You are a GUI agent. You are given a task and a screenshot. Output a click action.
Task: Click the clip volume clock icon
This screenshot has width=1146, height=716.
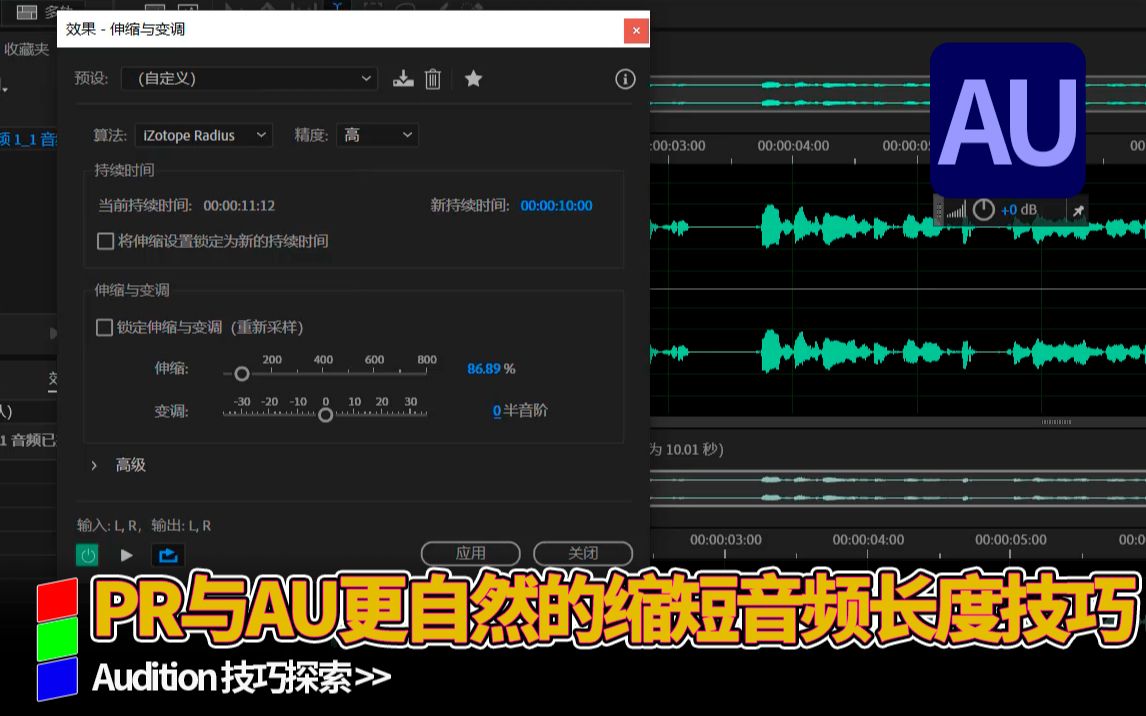coord(983,210)
